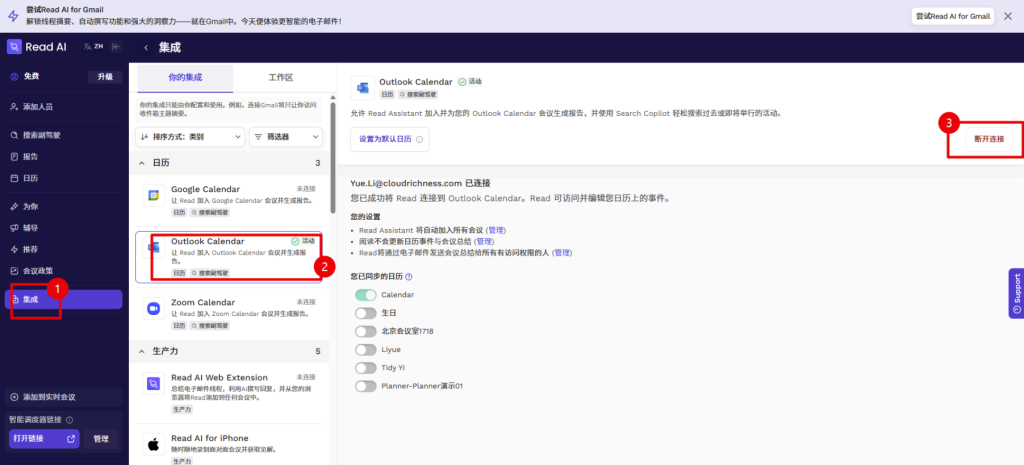Click the Zoom Calendar integration icon

pos(154,309)
